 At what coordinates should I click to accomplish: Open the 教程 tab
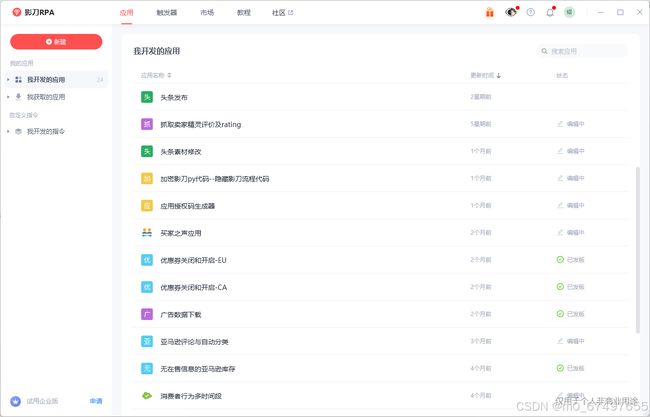click(244, 13)
